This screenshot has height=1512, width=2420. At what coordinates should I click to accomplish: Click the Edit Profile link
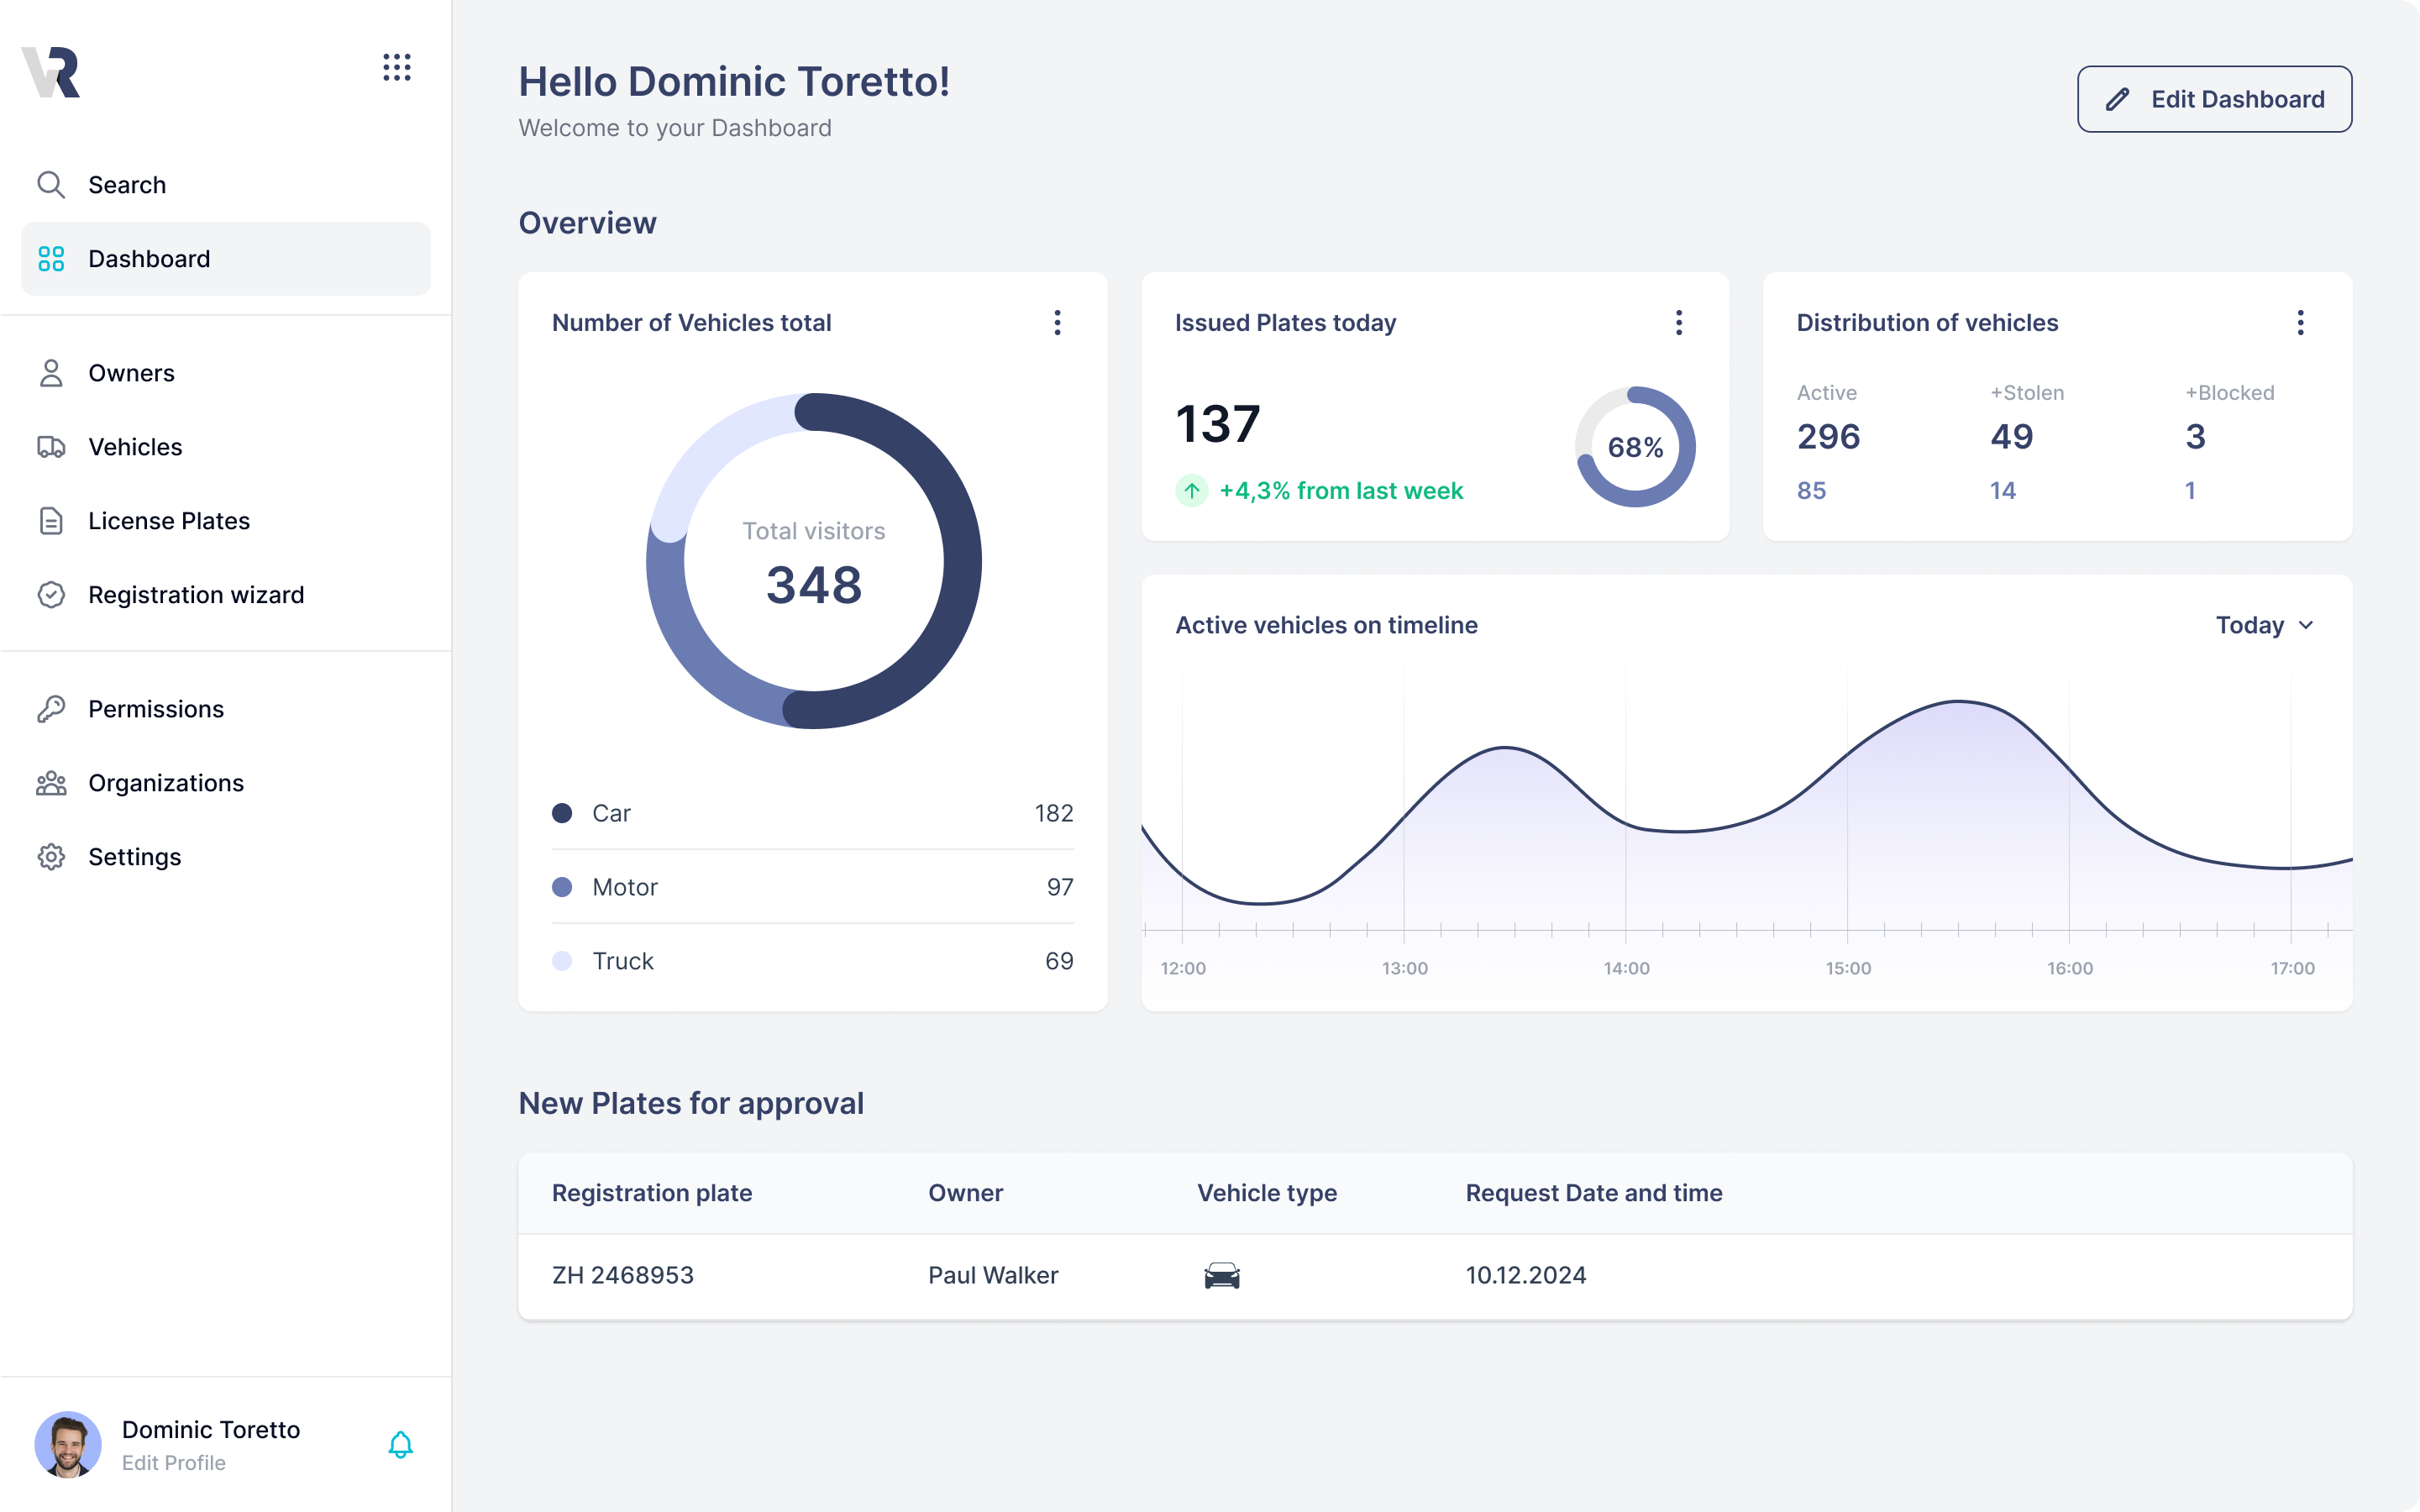pyautogui.click(x=173, y=1463)
